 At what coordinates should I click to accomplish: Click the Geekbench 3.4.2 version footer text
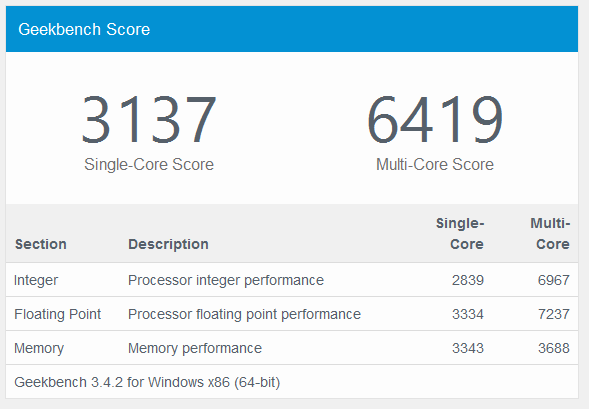click(x=147, y=382)
